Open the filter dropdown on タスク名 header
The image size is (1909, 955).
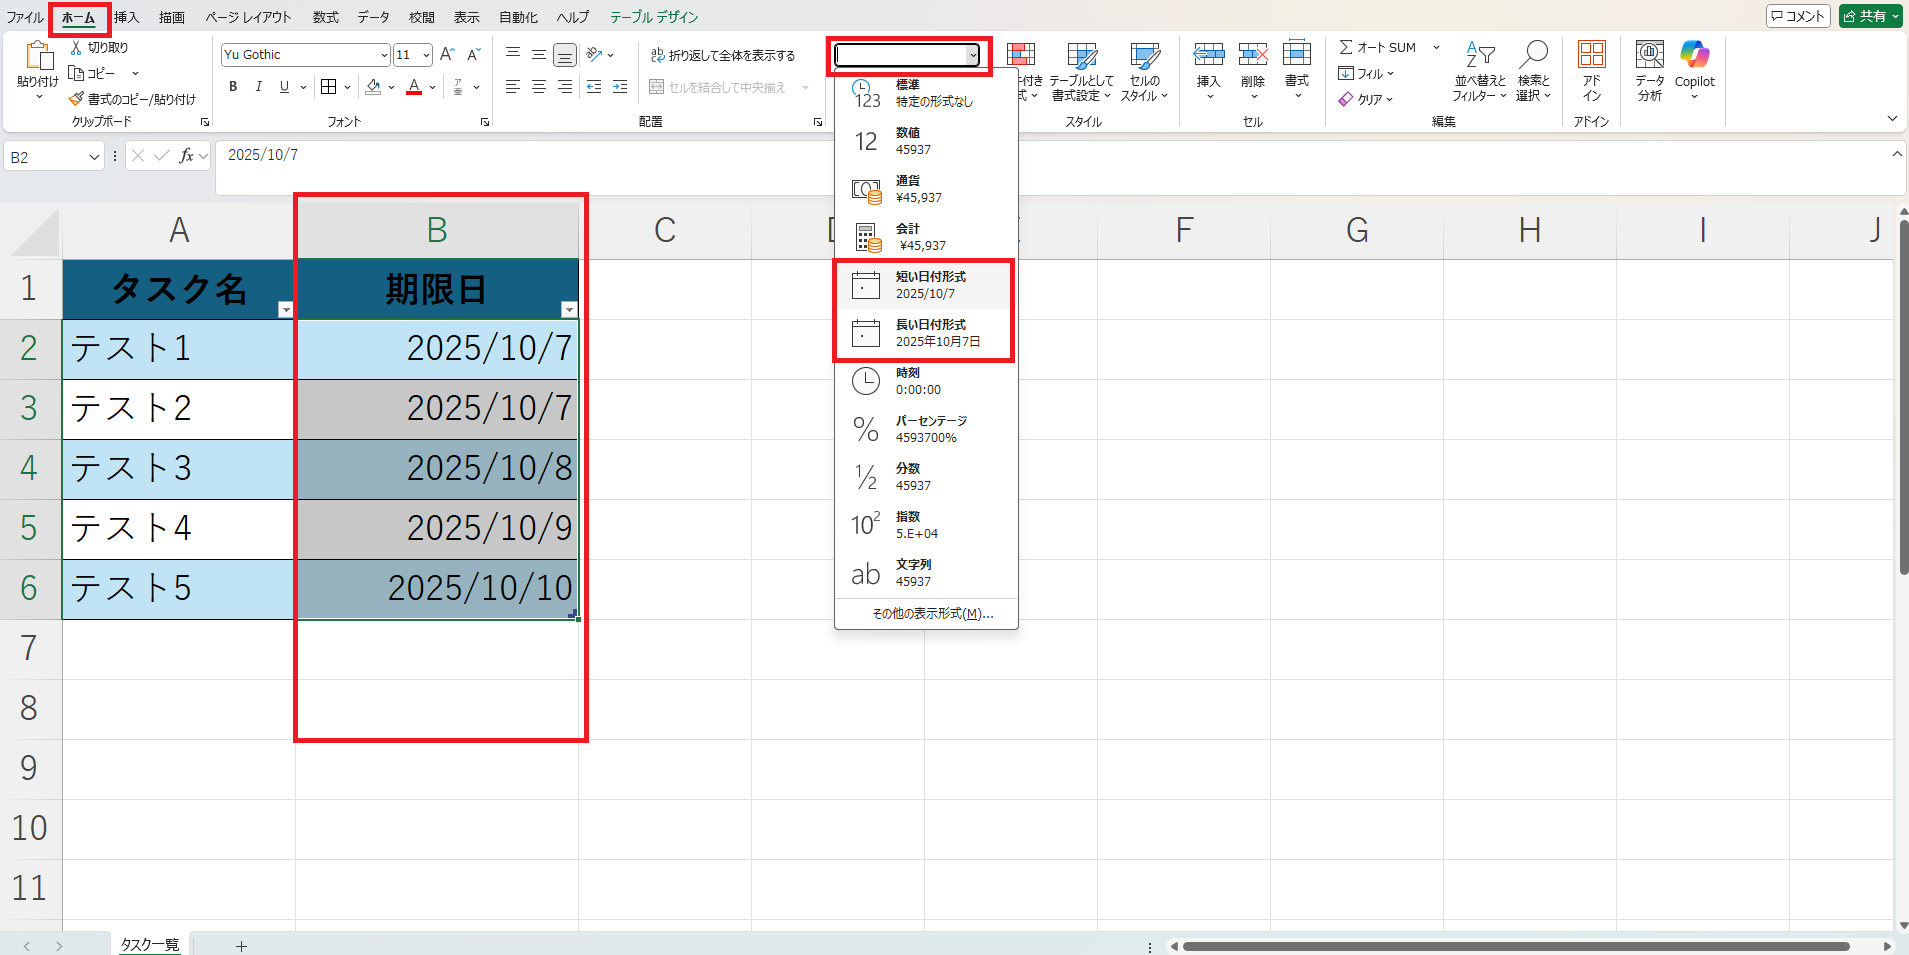tap(285, 310)
